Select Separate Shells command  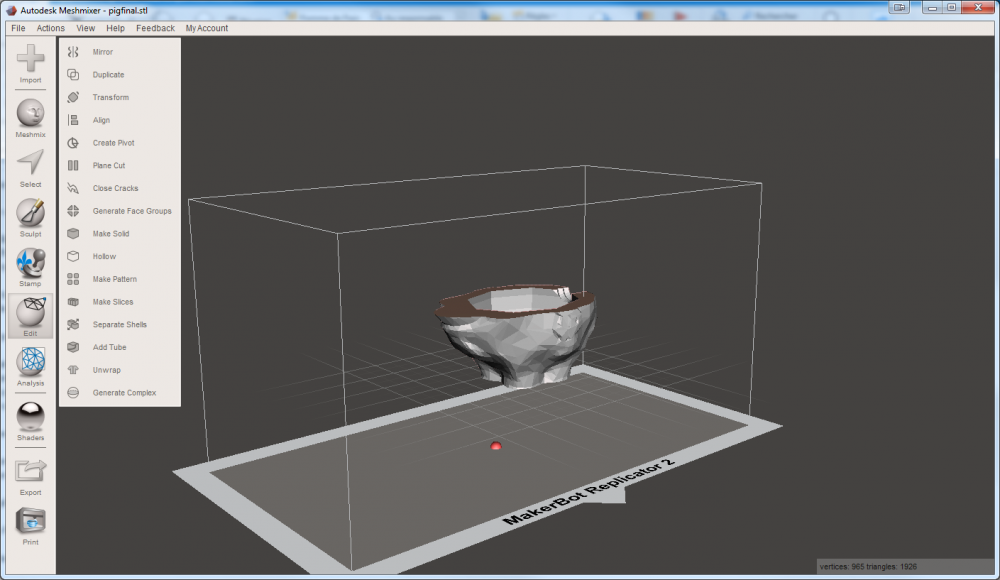[x=120, y=324]
